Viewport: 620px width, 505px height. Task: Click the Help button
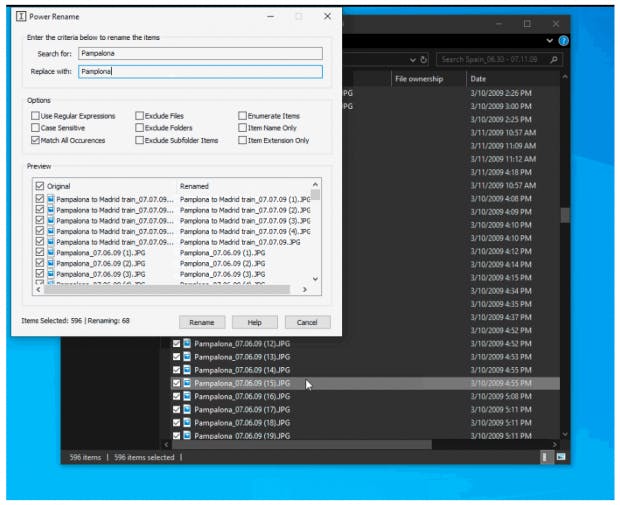tap(255, 322)
